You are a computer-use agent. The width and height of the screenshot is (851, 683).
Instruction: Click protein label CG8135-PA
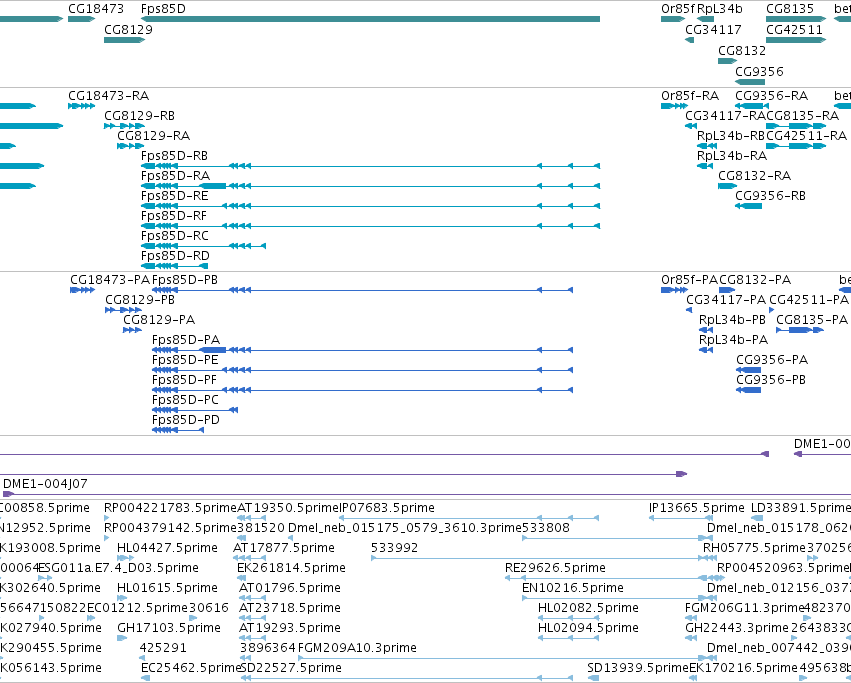pyautogui.click(x=812, y=320)
